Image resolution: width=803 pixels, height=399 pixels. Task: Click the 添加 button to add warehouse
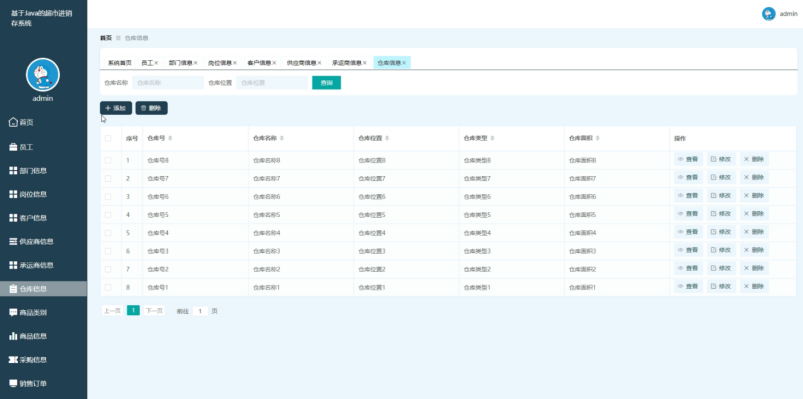116,108
